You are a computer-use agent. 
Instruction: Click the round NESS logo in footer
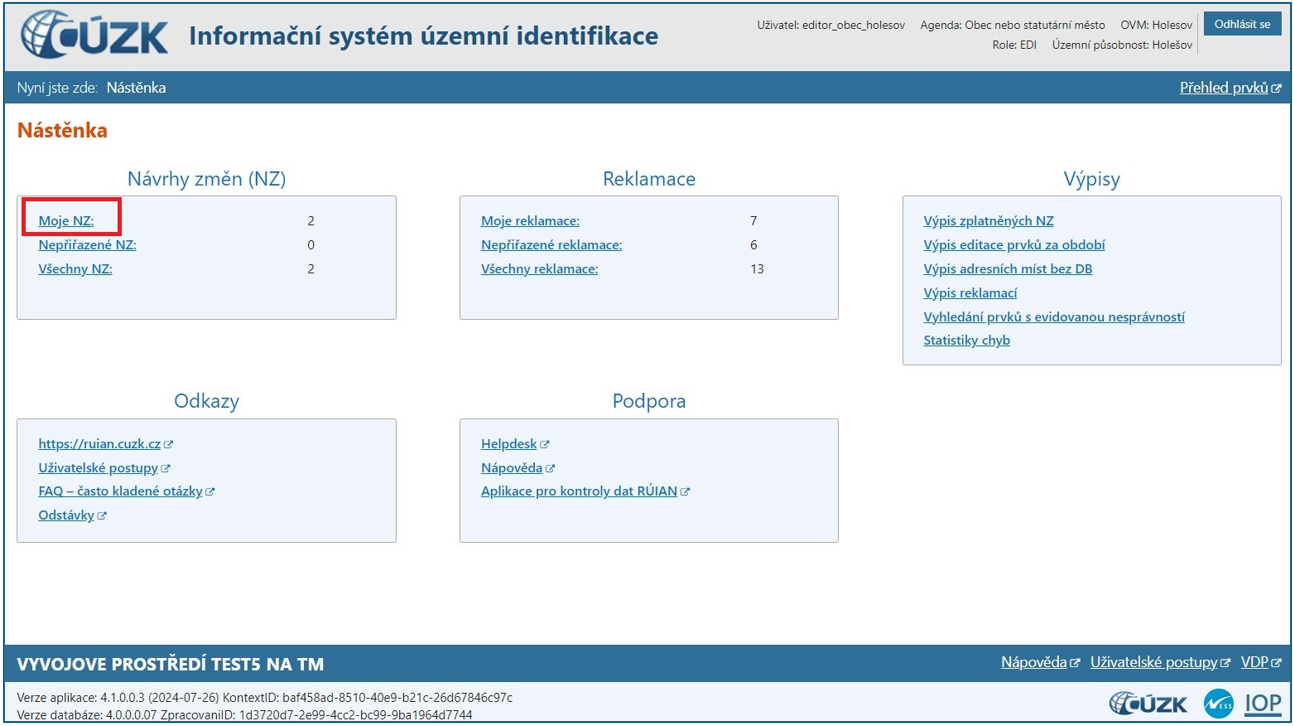tap(1217, 703)
